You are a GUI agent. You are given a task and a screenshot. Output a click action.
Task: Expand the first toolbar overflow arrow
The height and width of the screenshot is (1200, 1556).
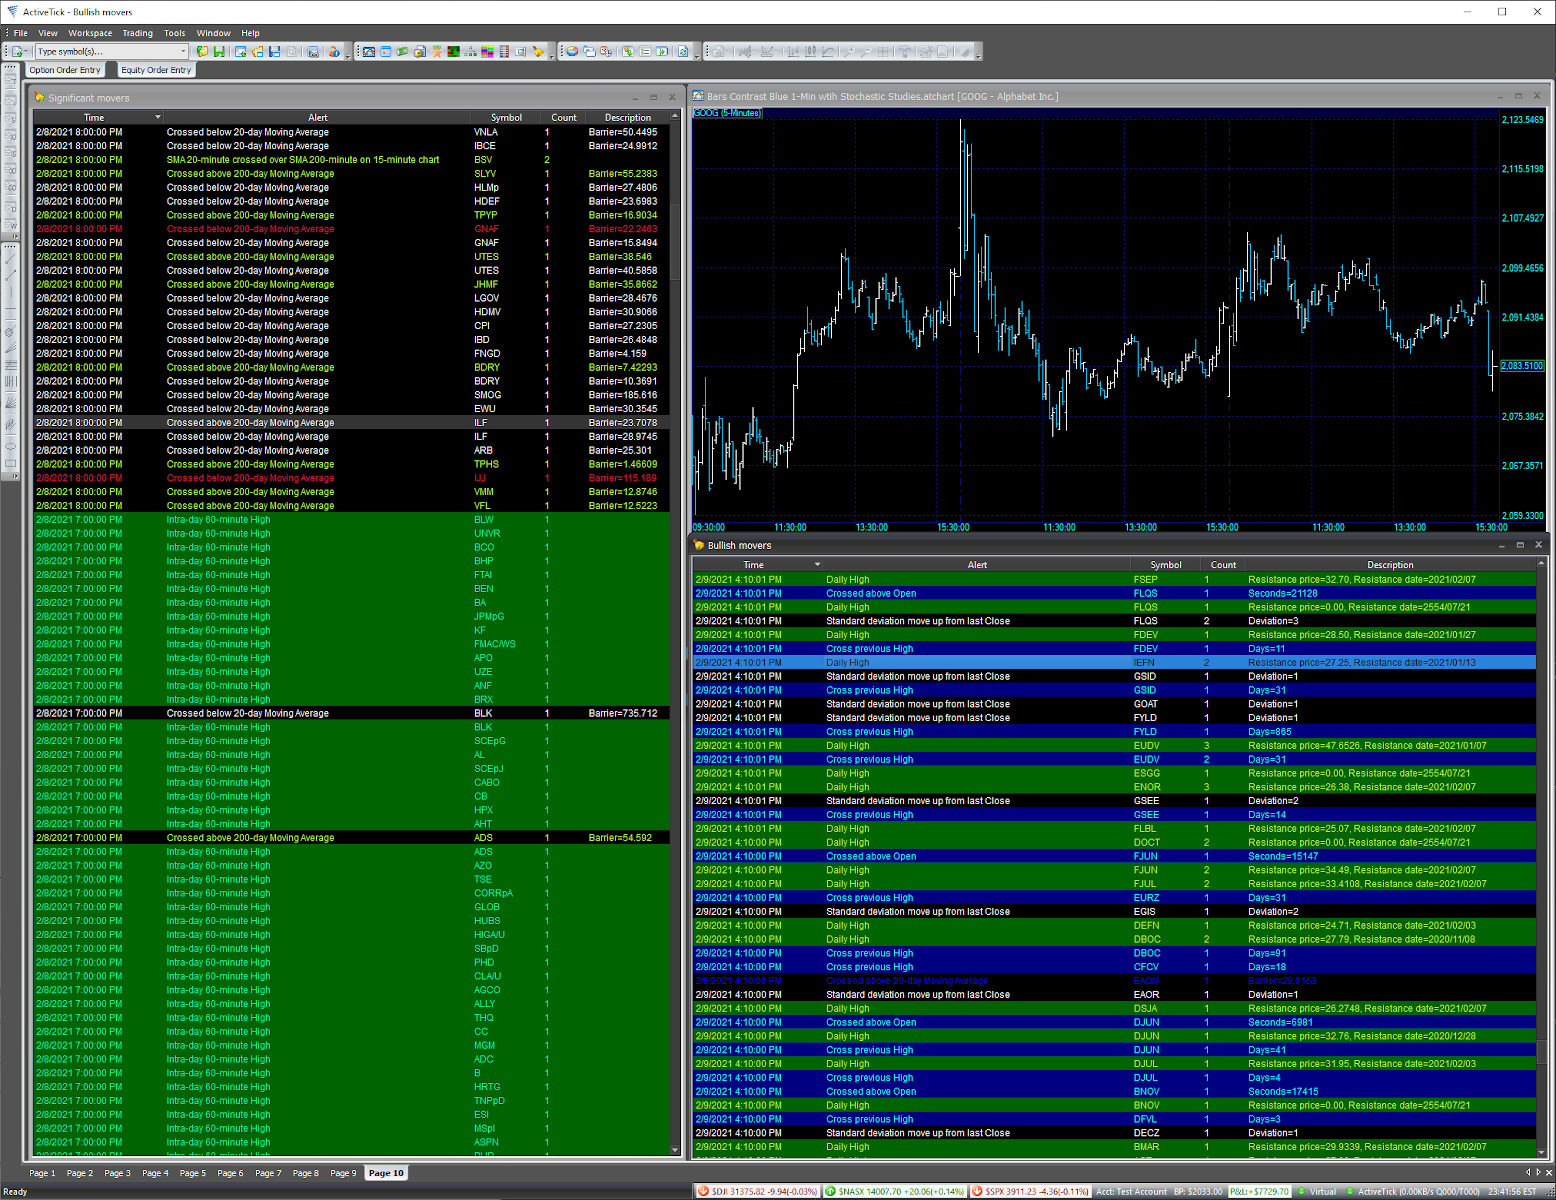(x=348, y=54)
